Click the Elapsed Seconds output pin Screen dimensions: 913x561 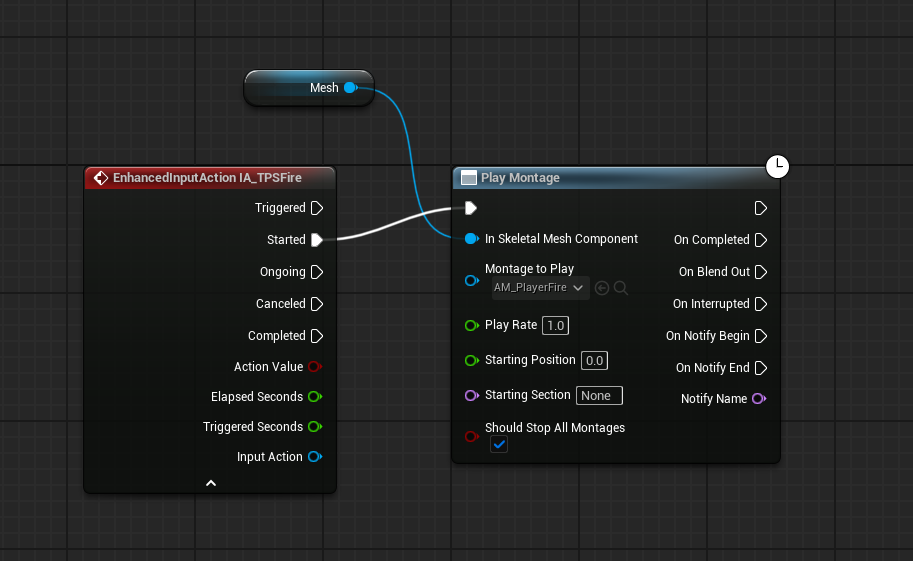coord(315,397)
